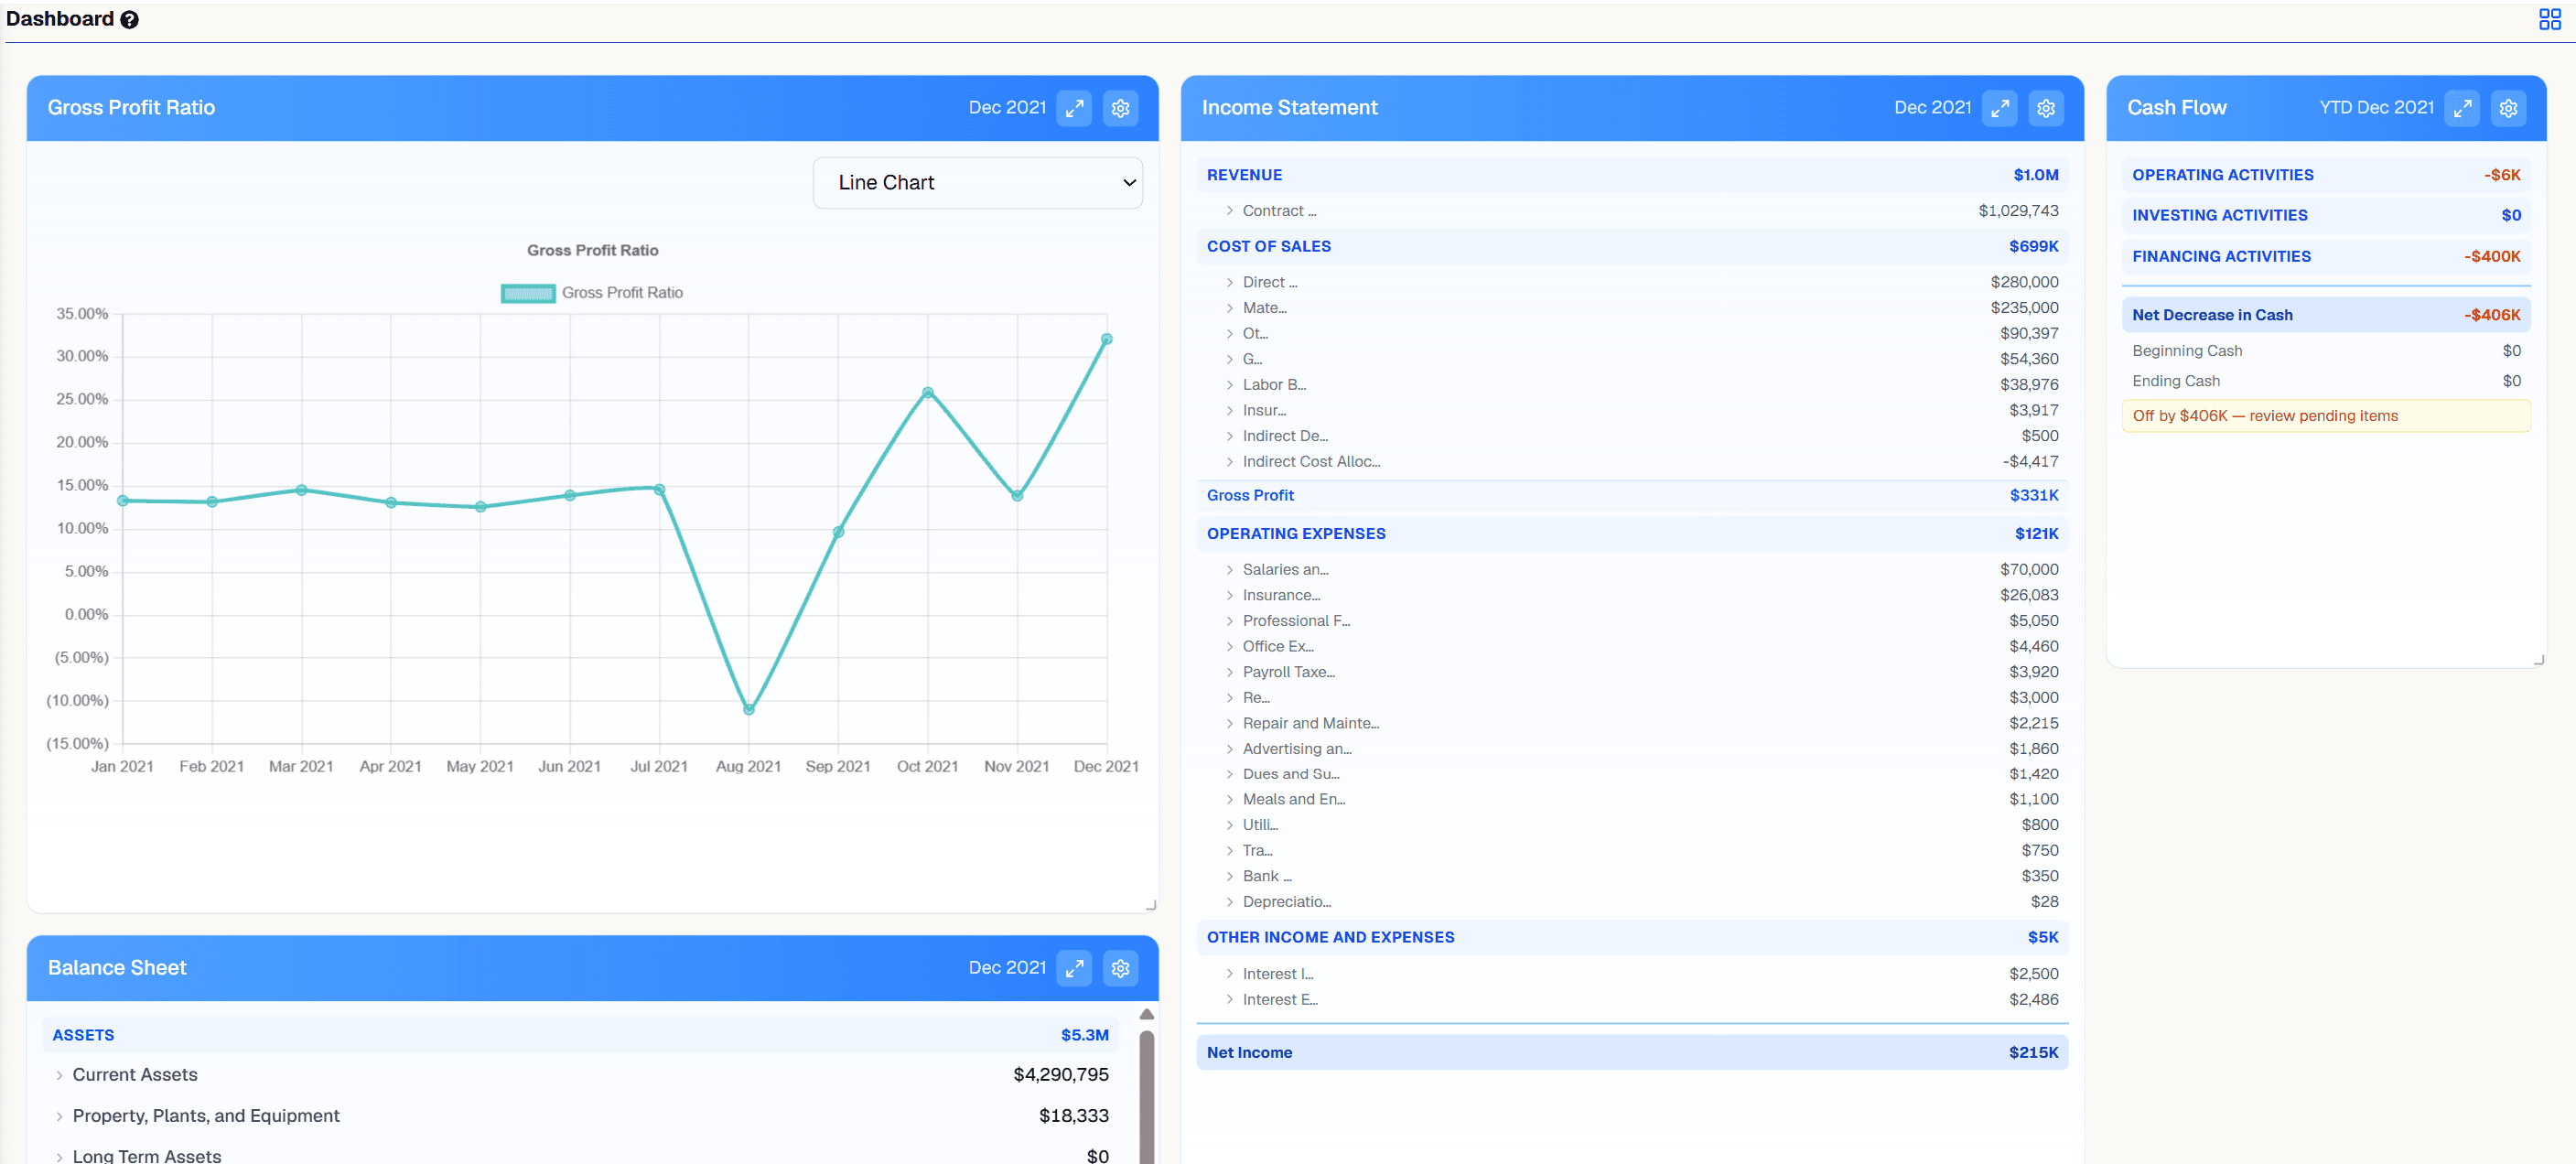Click OTHER INCOME AND EXPENSES header
This screenshot has width=2576, height=1164.
[1631, 938]
